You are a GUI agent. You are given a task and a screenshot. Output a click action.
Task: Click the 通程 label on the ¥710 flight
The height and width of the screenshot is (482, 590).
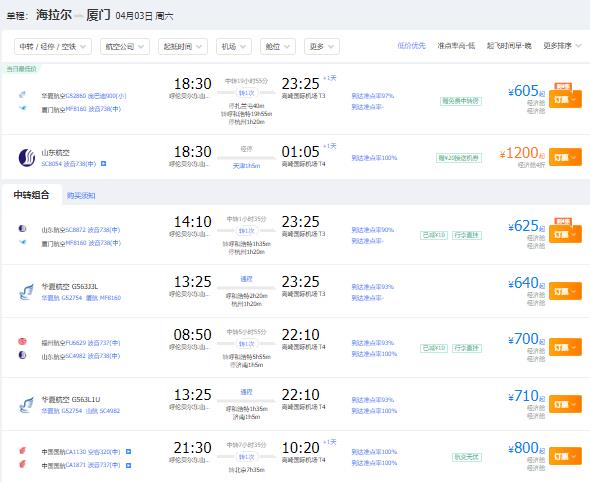(246, 392)
